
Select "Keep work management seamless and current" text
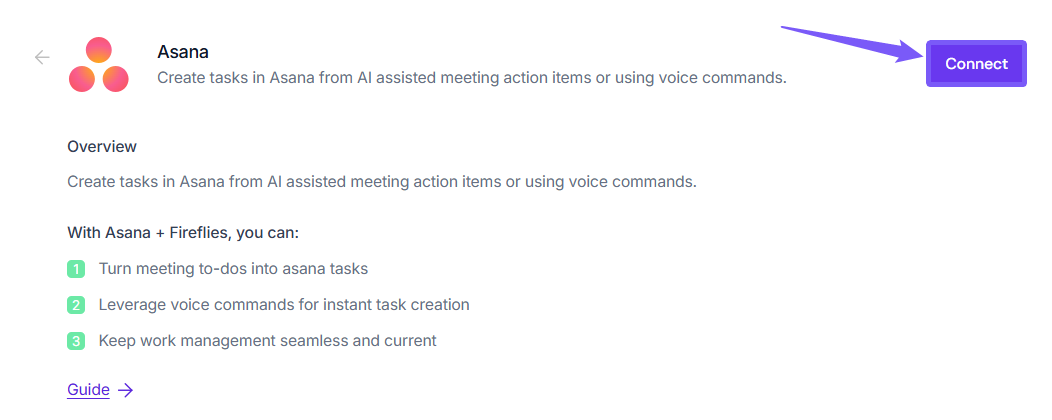click(x=267, y=341)
